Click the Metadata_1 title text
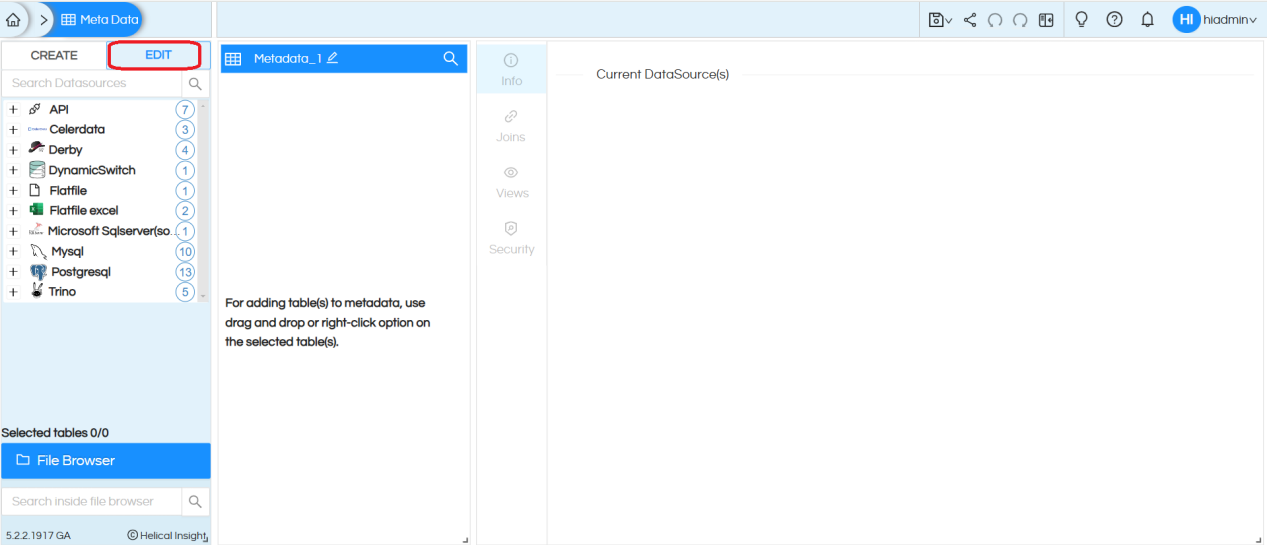 click(287, 58)
